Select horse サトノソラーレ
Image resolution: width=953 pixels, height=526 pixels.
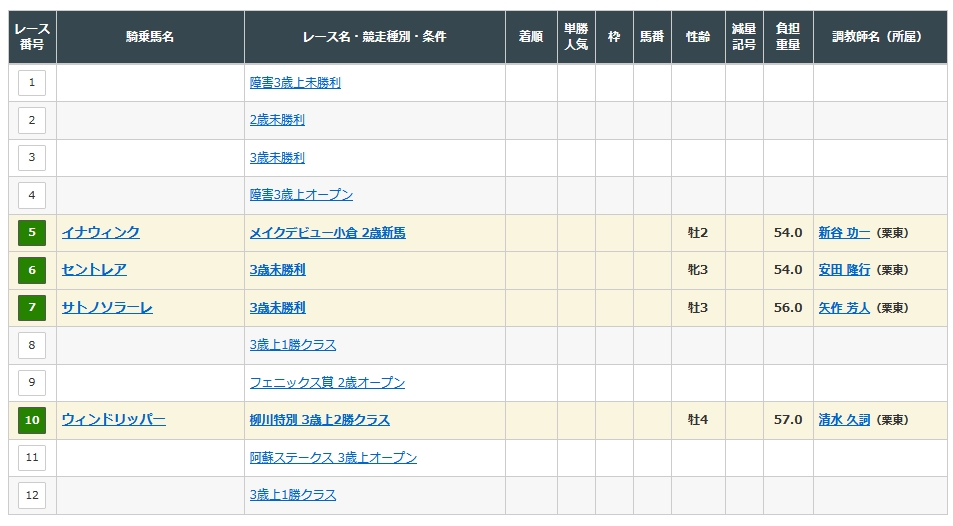click(x=107, y=307)
